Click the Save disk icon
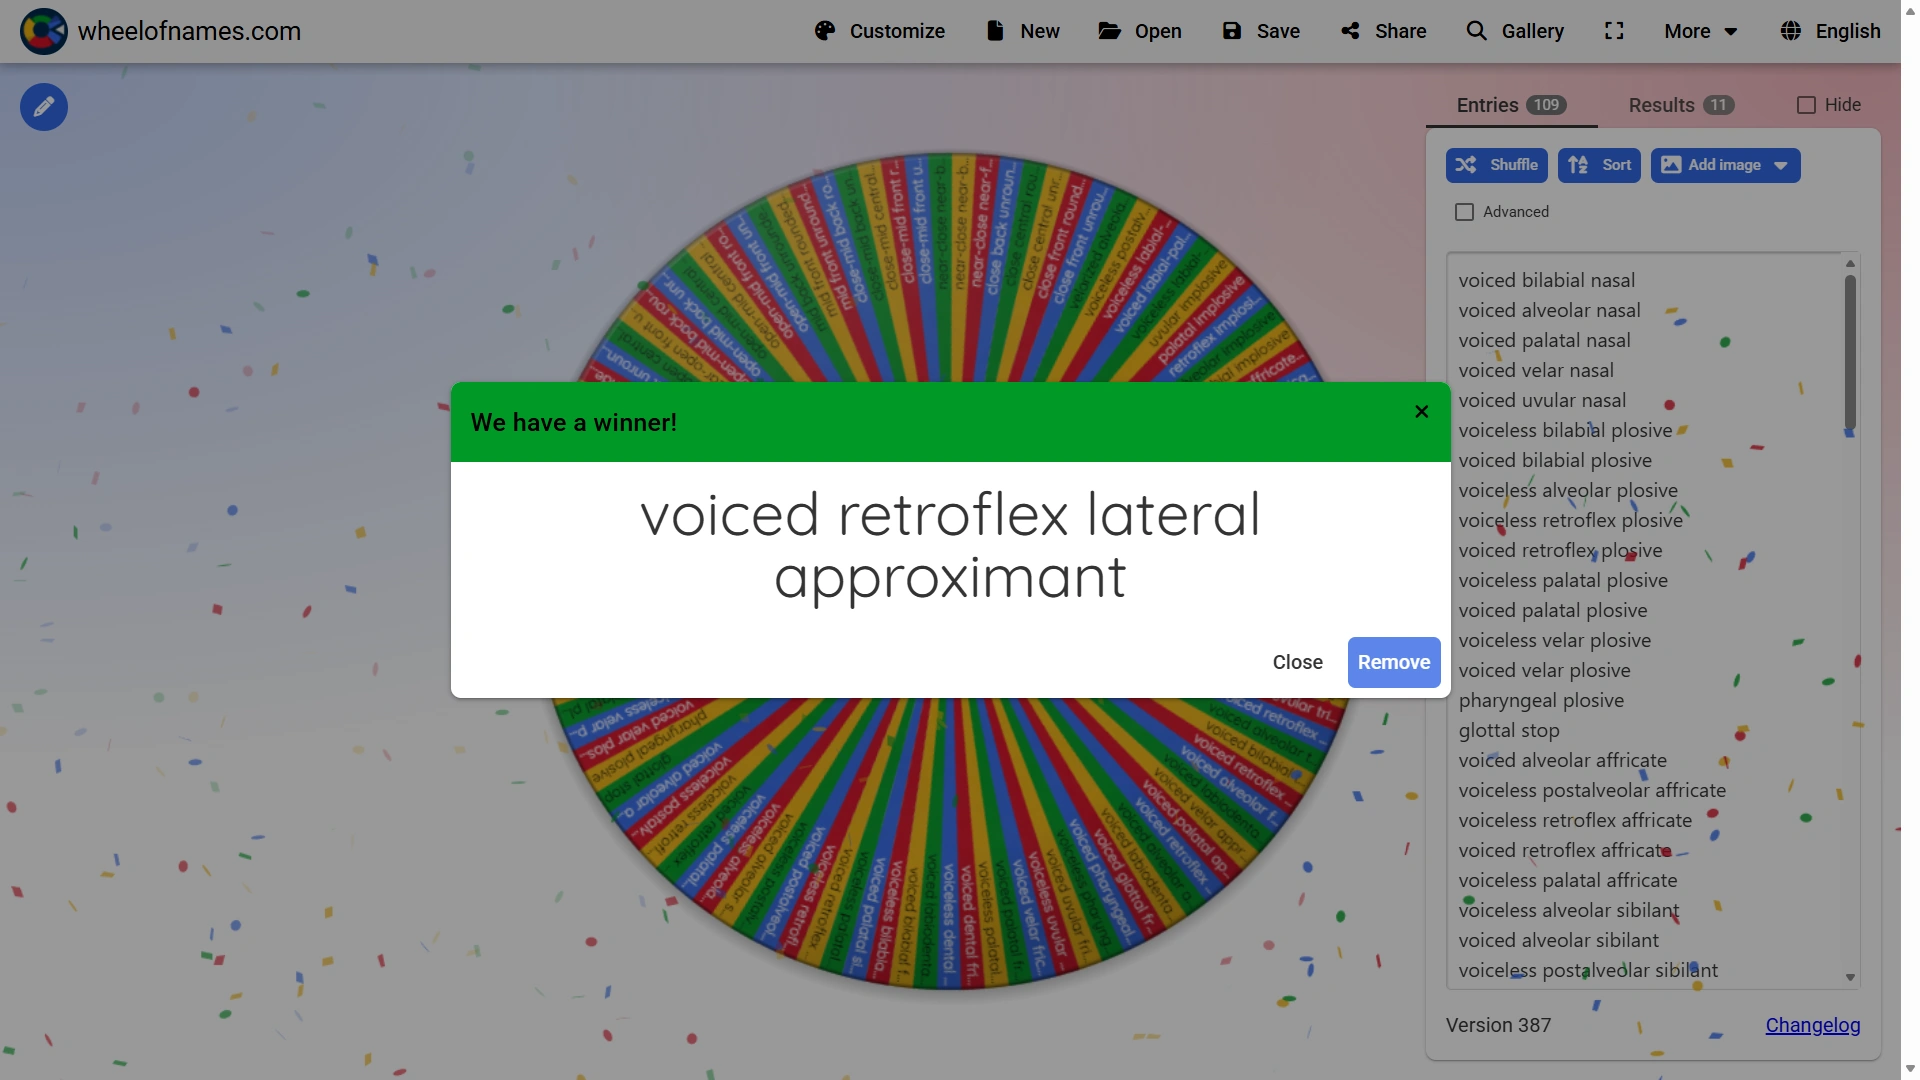This screenshot has height=1080, width=1920. [1232, 31]
